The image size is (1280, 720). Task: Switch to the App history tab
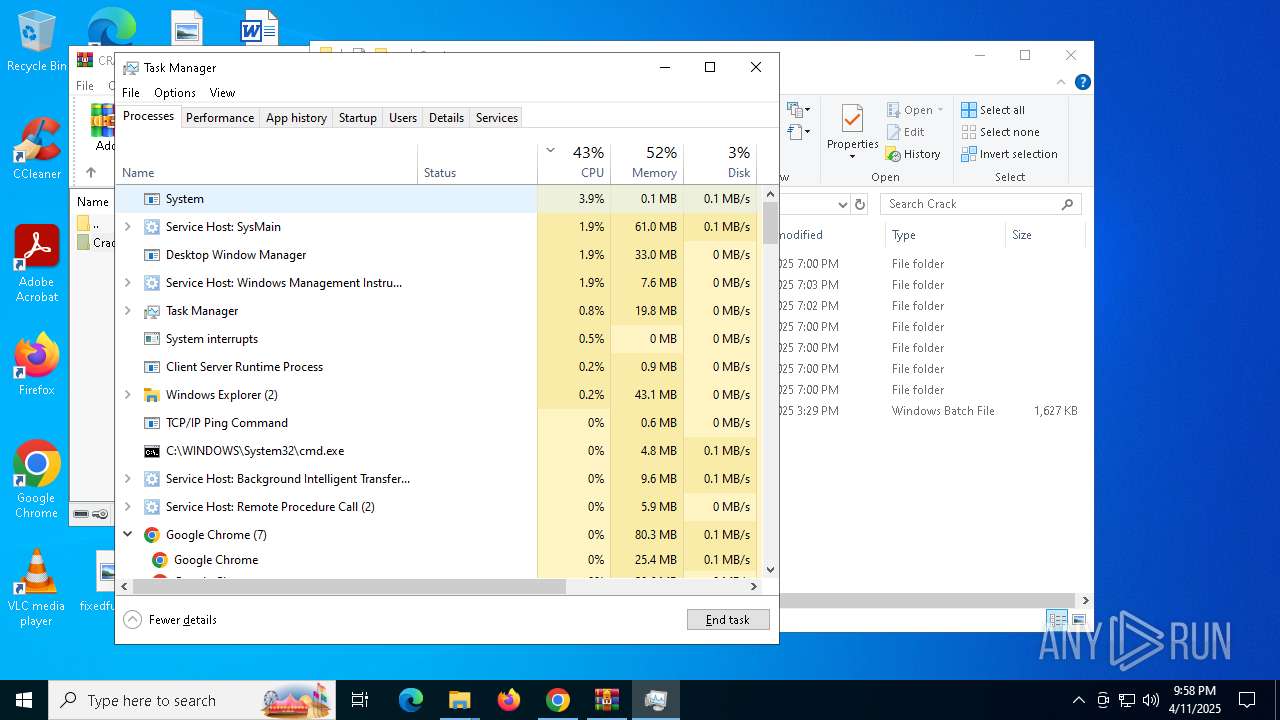[x=296, y=118]
